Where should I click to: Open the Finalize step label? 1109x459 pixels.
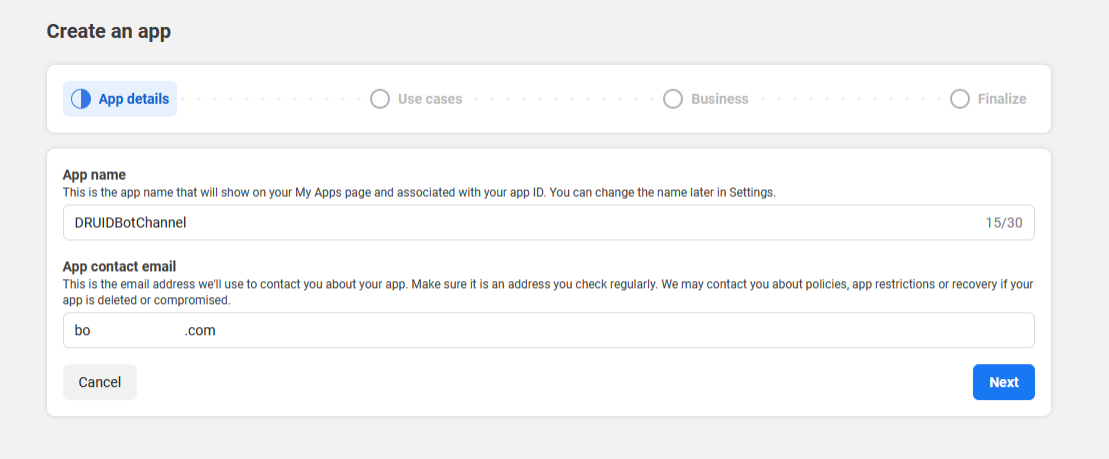pos(1002,99)
